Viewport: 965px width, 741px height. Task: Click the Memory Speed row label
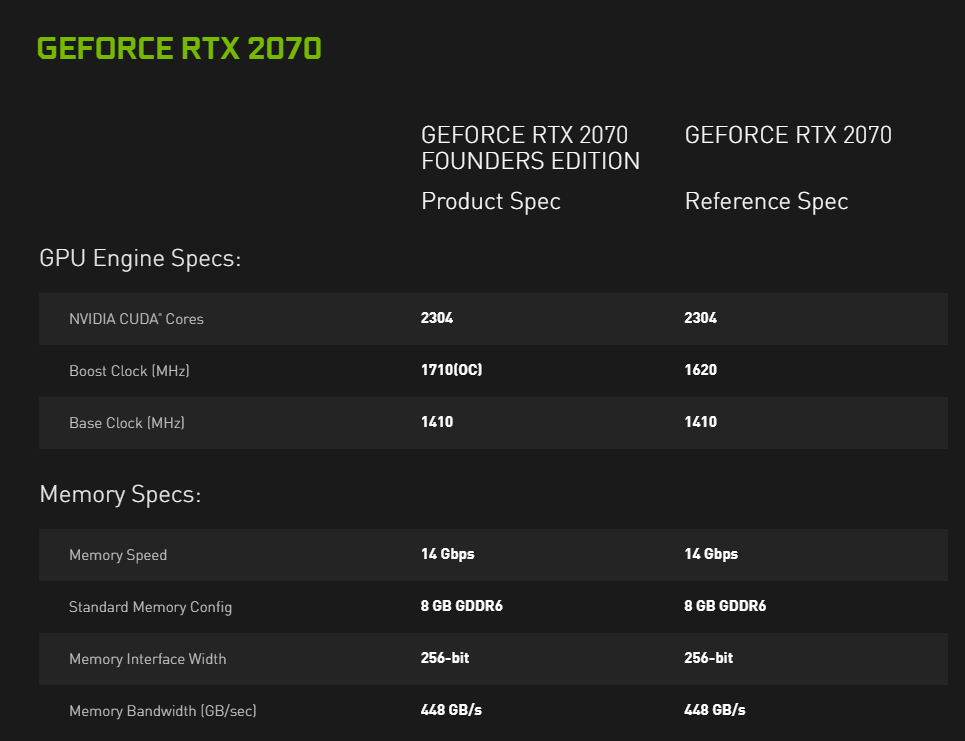point(118,555)
